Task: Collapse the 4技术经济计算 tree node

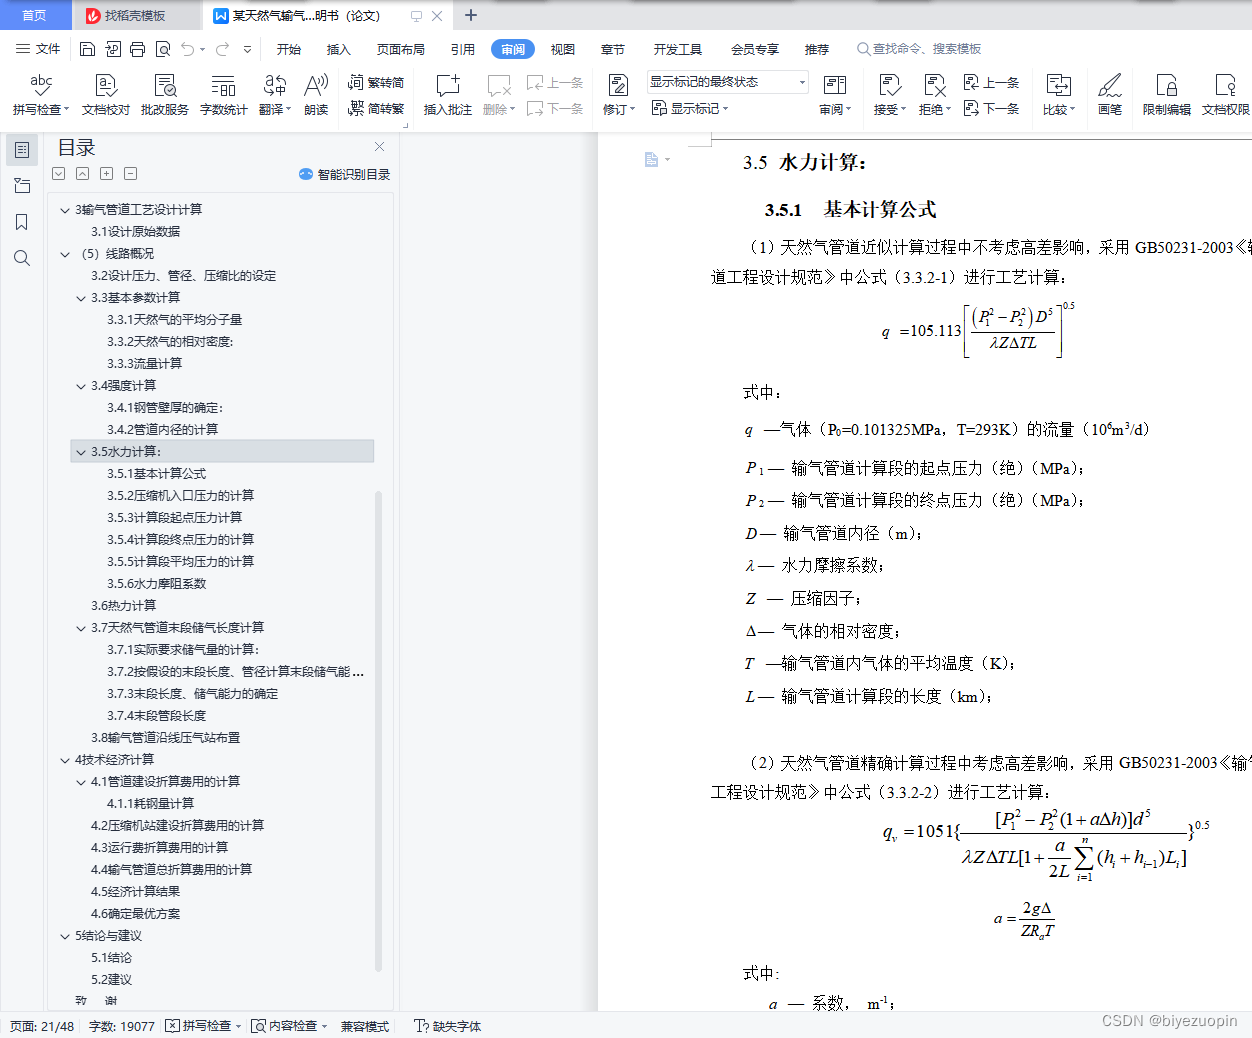Action: [65, 760]
